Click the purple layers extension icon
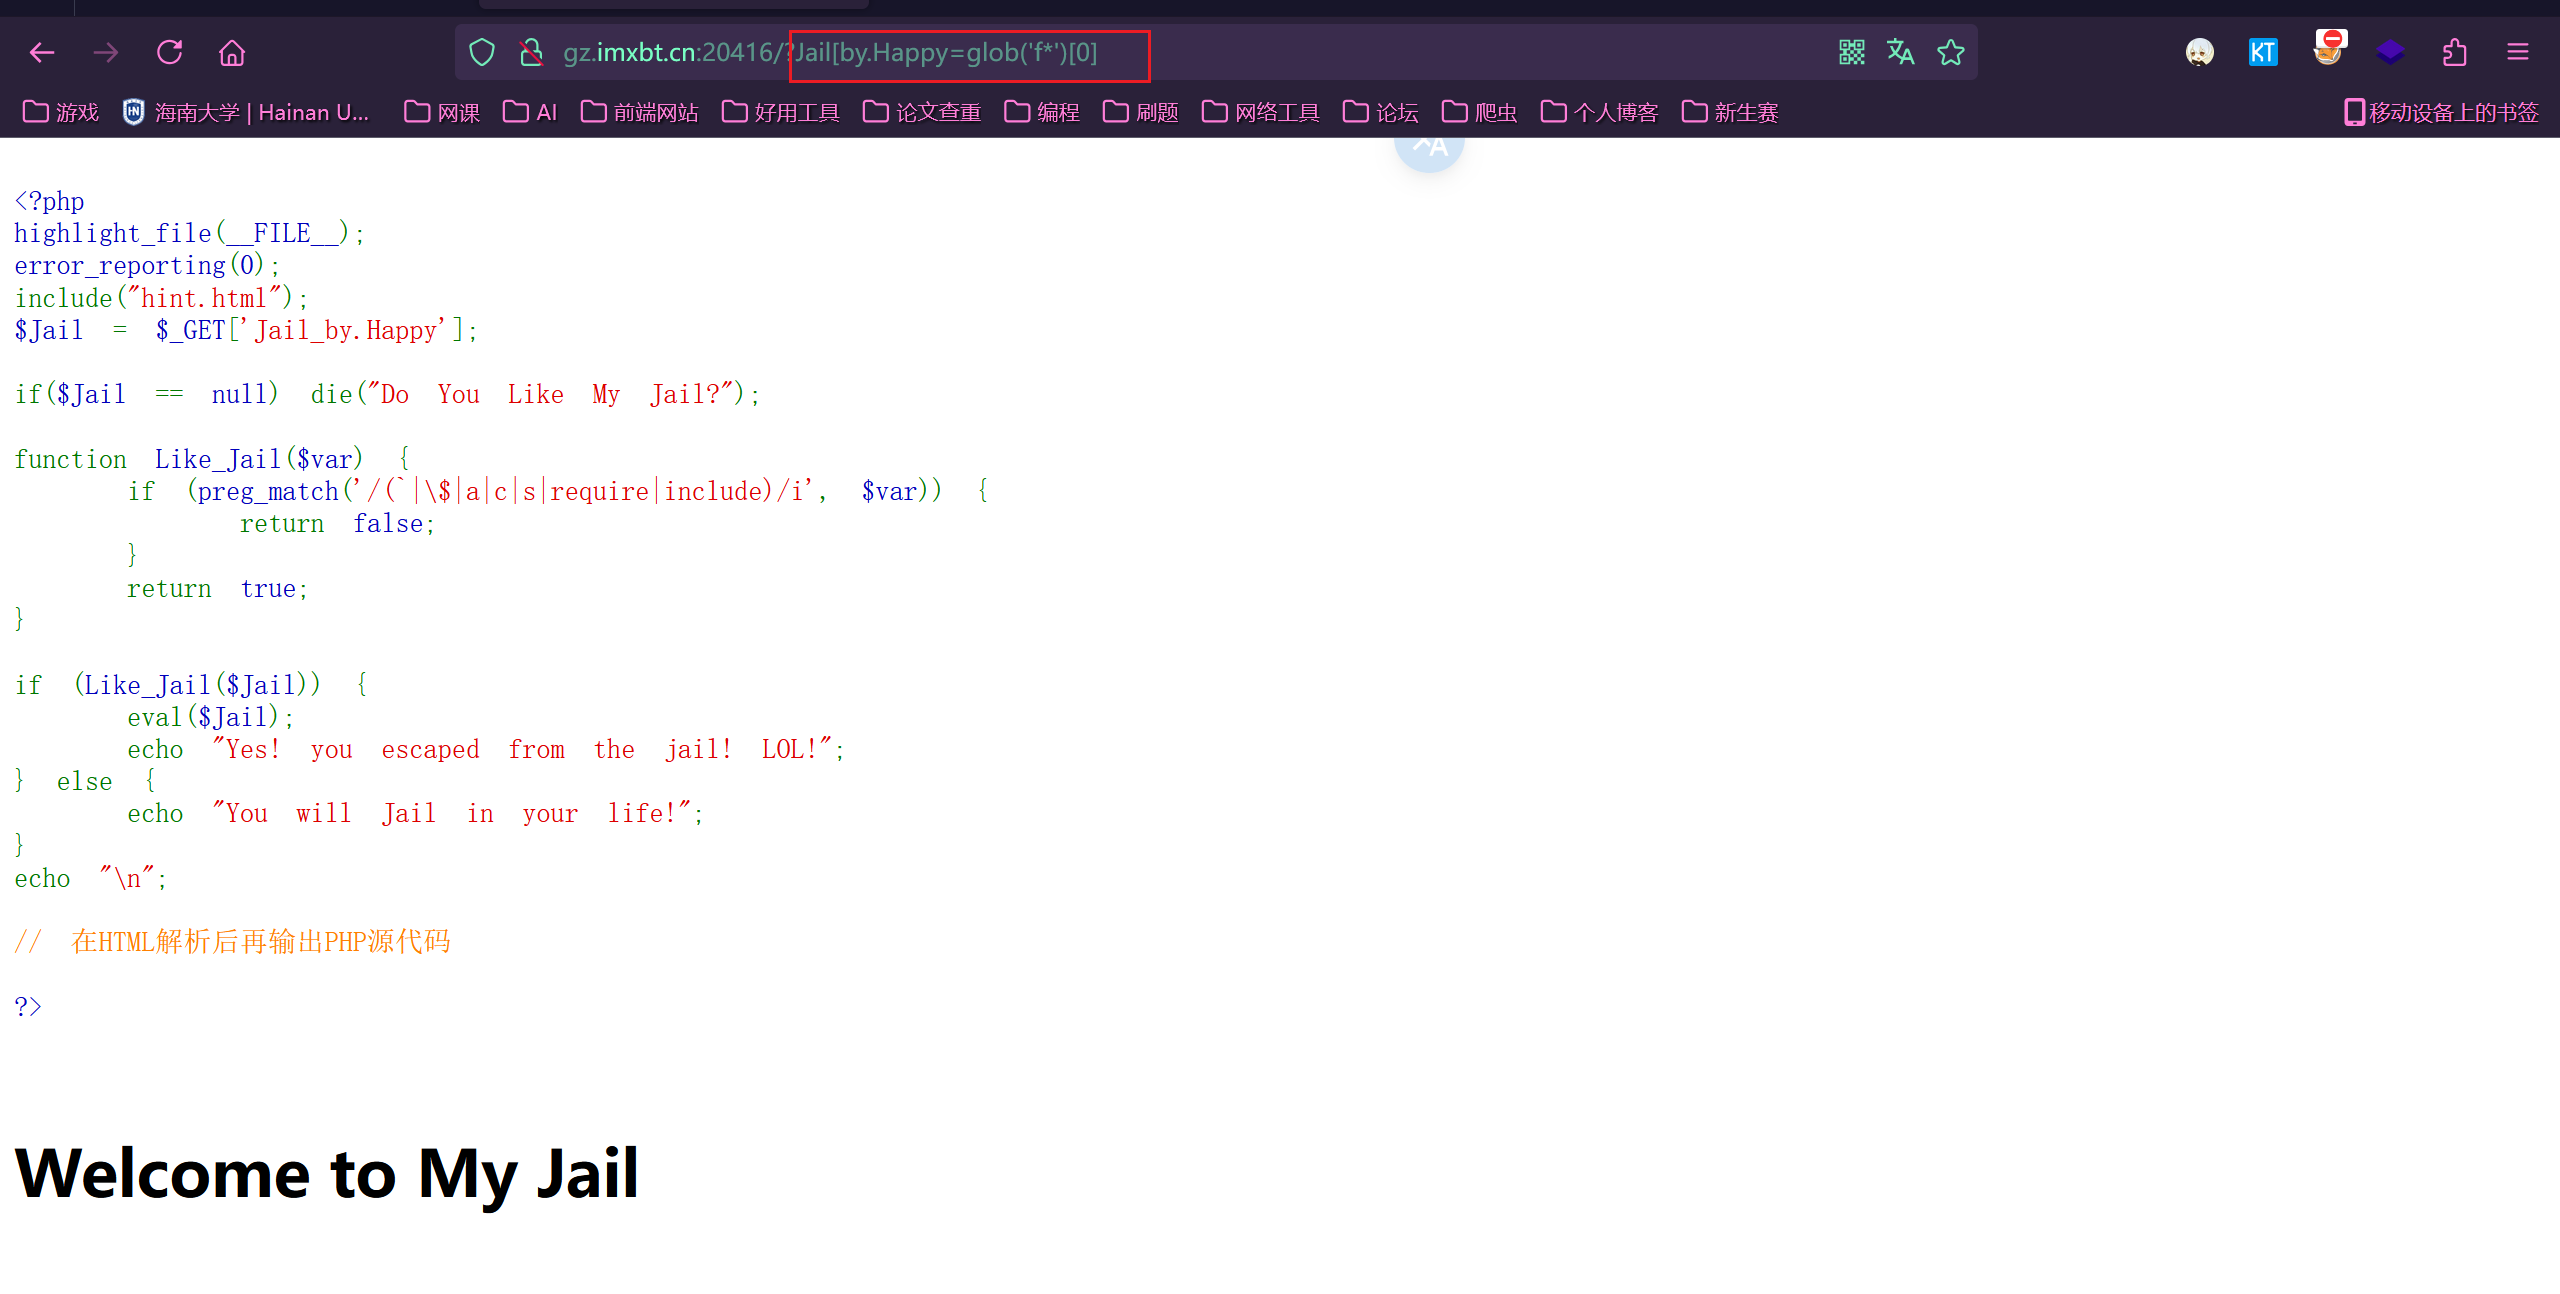The height and width of the screenshot is (1294, 2560). click(2391, 52)
